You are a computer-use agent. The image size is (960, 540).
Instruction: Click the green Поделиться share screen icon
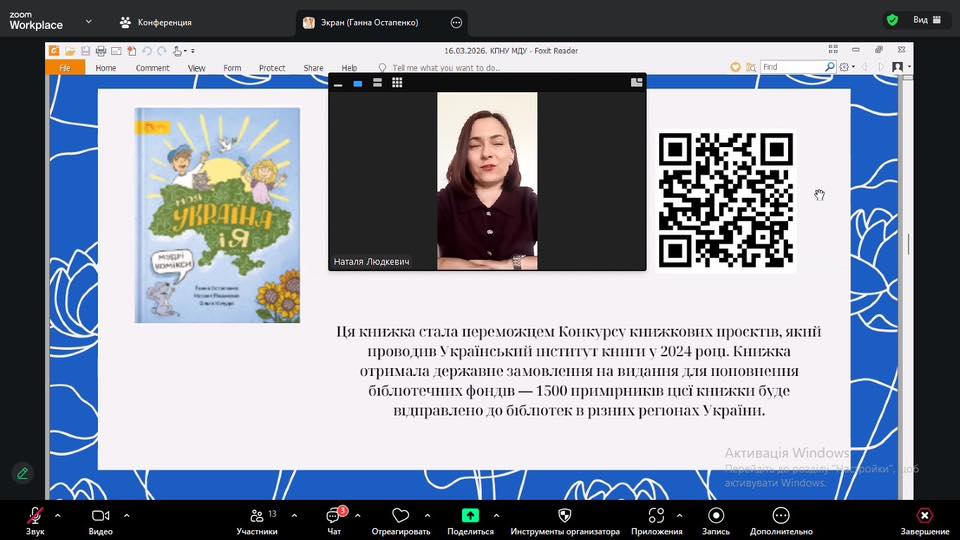(470, 518)
